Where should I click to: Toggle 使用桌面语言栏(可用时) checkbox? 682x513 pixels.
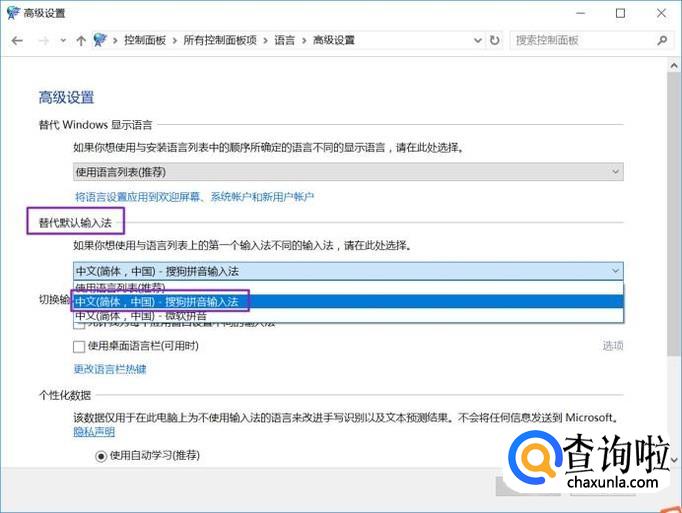79,347
